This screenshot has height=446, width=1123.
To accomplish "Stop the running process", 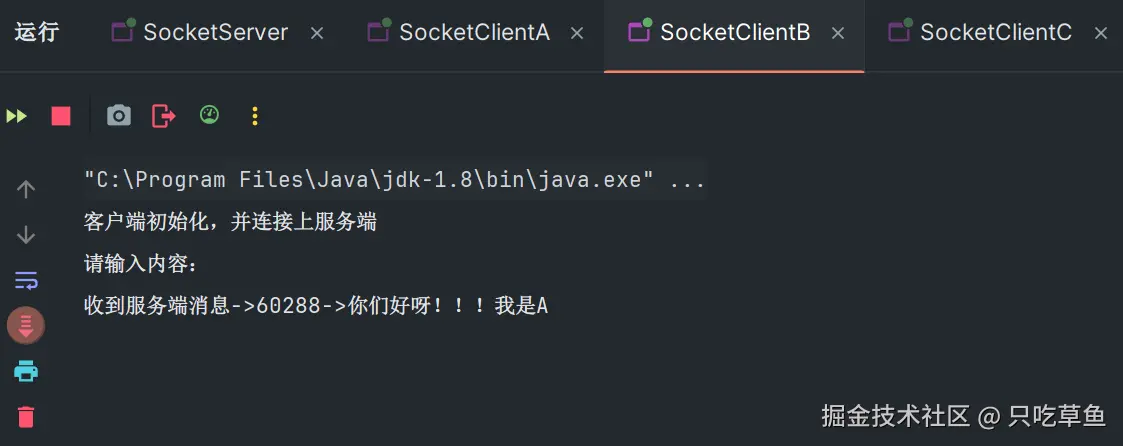I will coord(61,116).
